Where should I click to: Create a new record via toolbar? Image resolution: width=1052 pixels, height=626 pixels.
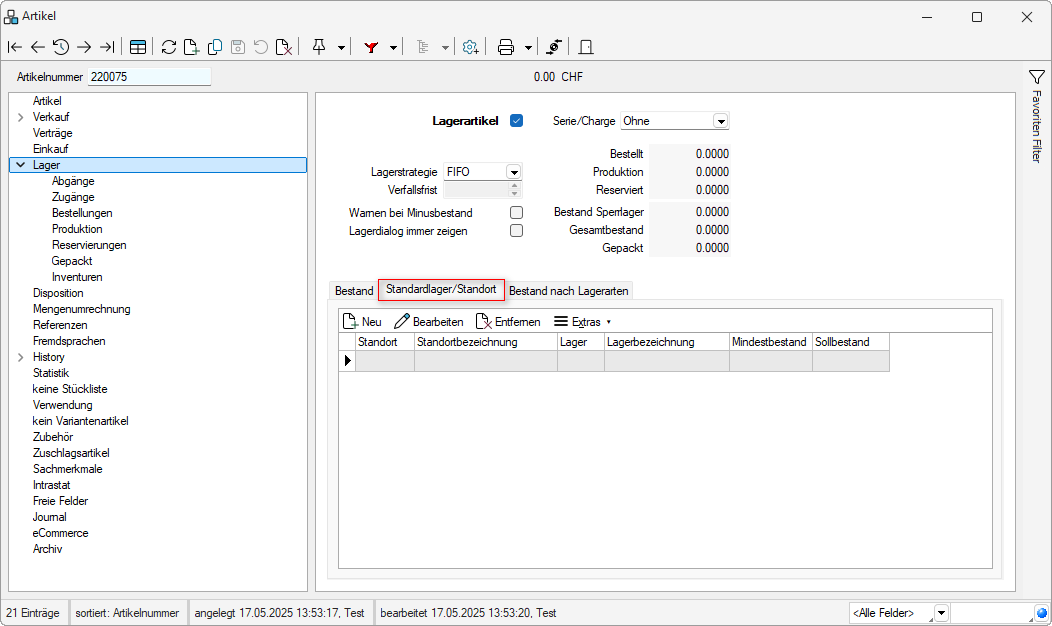point(191,47)
